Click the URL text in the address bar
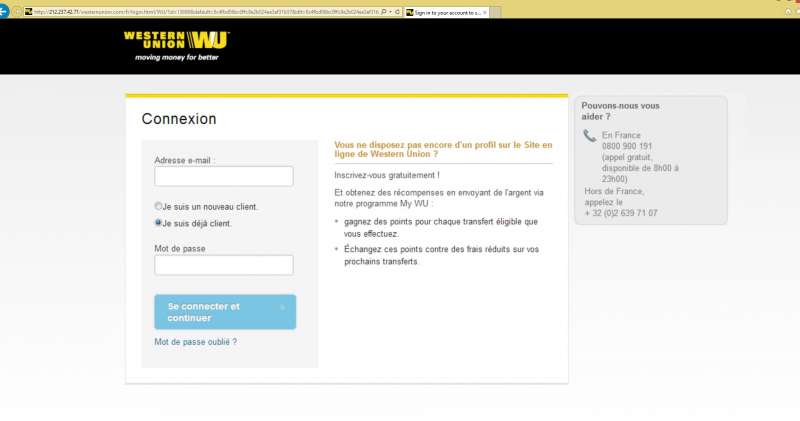The width and height of the screenshot is (800, 421). pyautogui.click(x=200, y=11)
